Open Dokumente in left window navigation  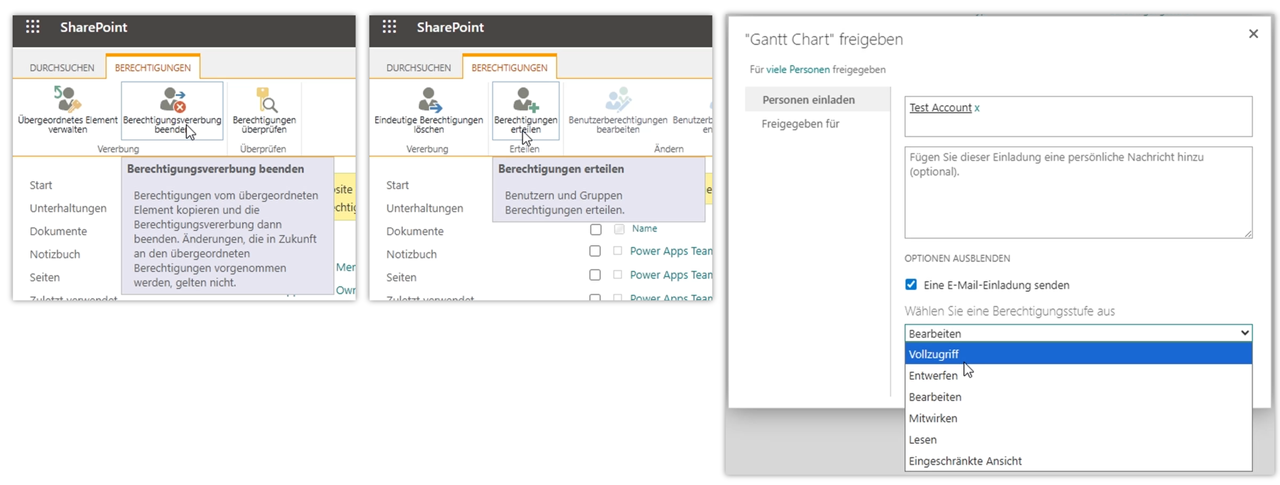click(x=58, y=231)
